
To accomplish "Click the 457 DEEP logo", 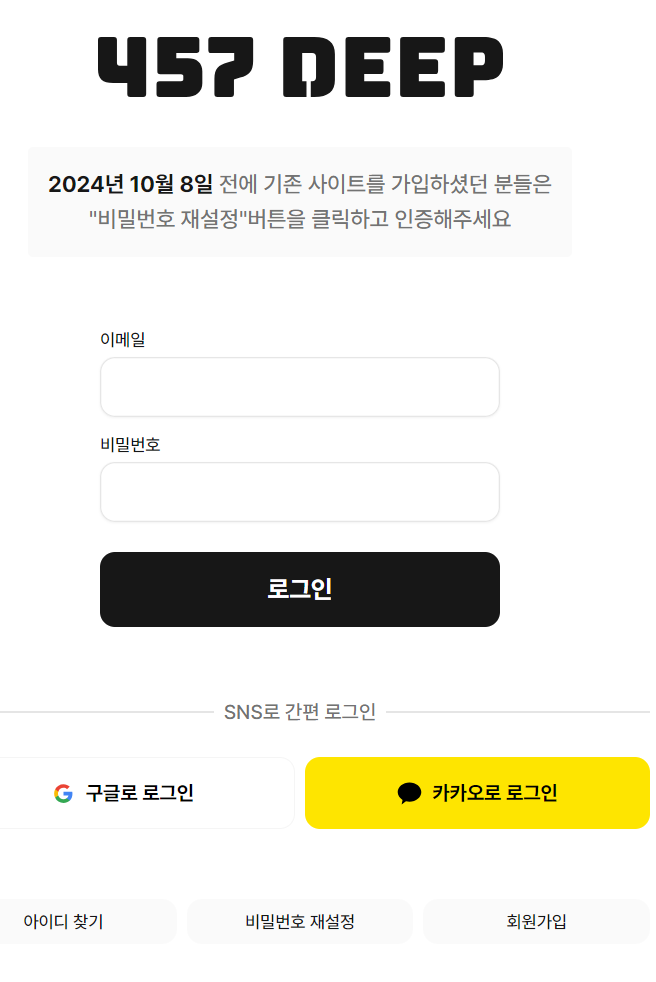I will click(300, 66).
